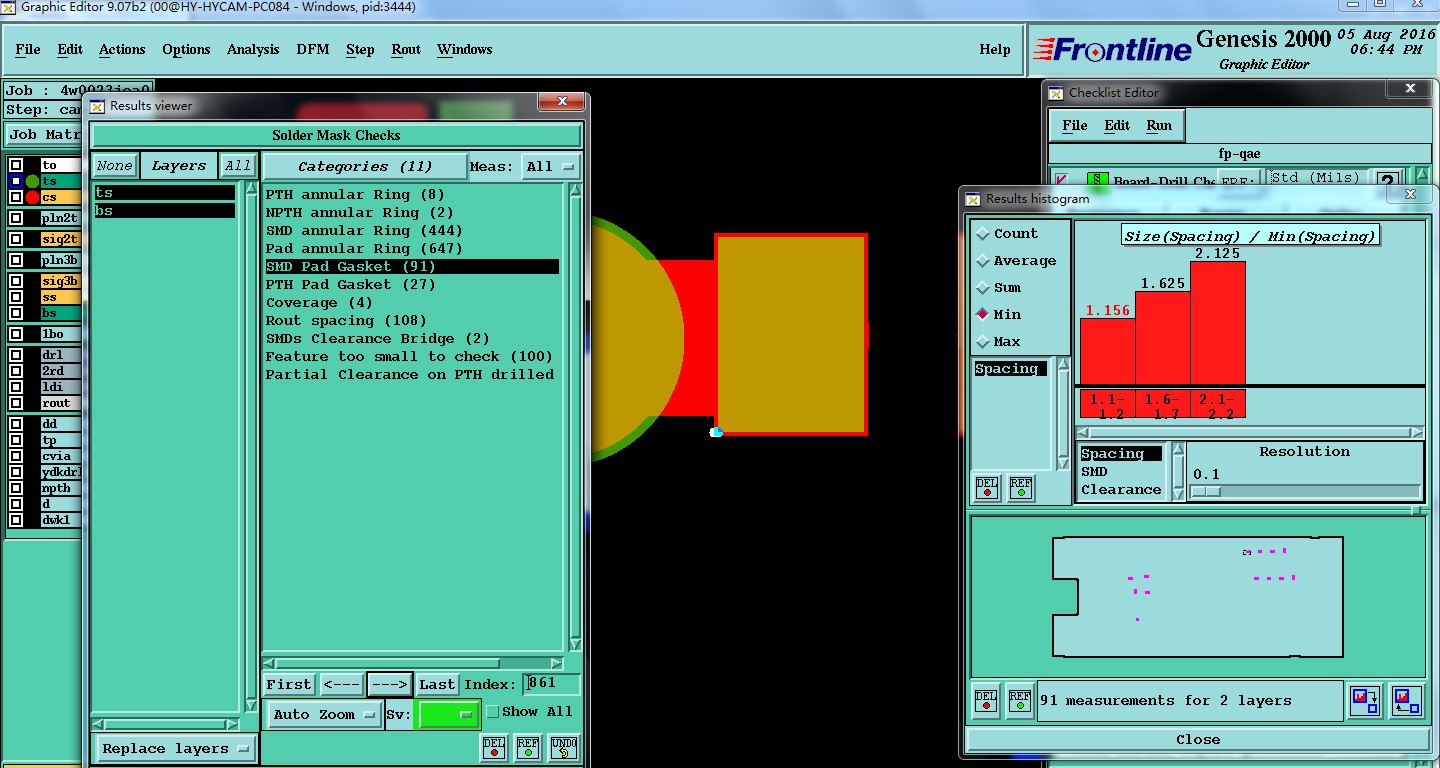Click the None layers button
The height and width of the screenshot is (768, 1440).
(x=115, y=166)
